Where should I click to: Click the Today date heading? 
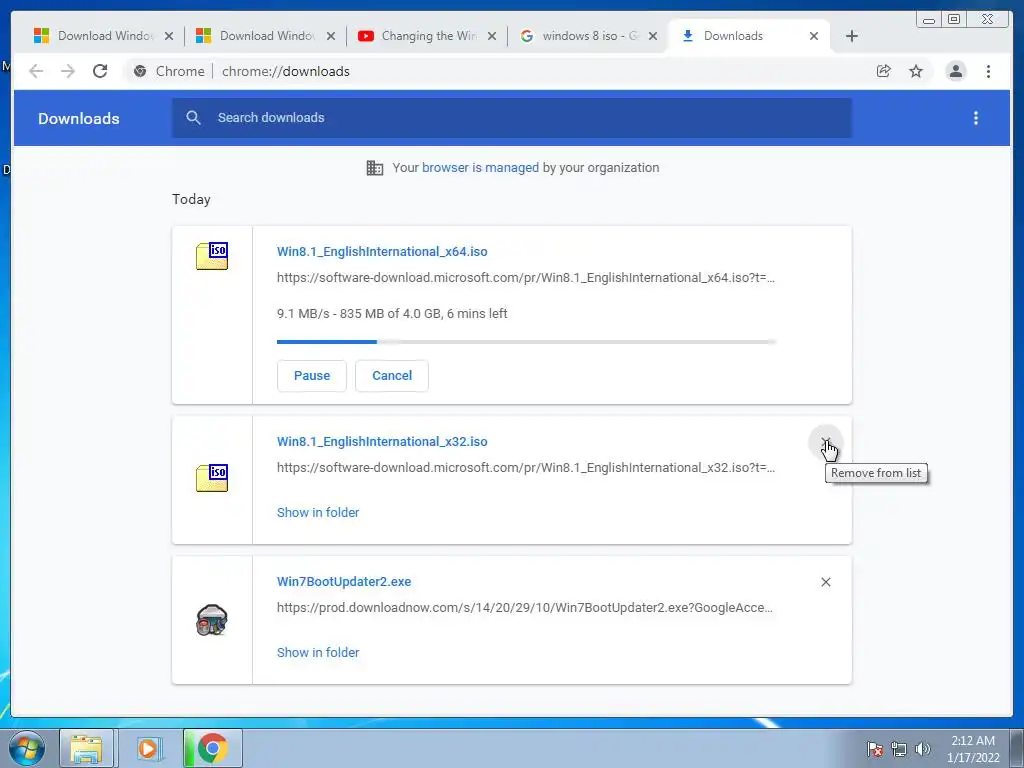pyautogui.click(x=191, y=199)
